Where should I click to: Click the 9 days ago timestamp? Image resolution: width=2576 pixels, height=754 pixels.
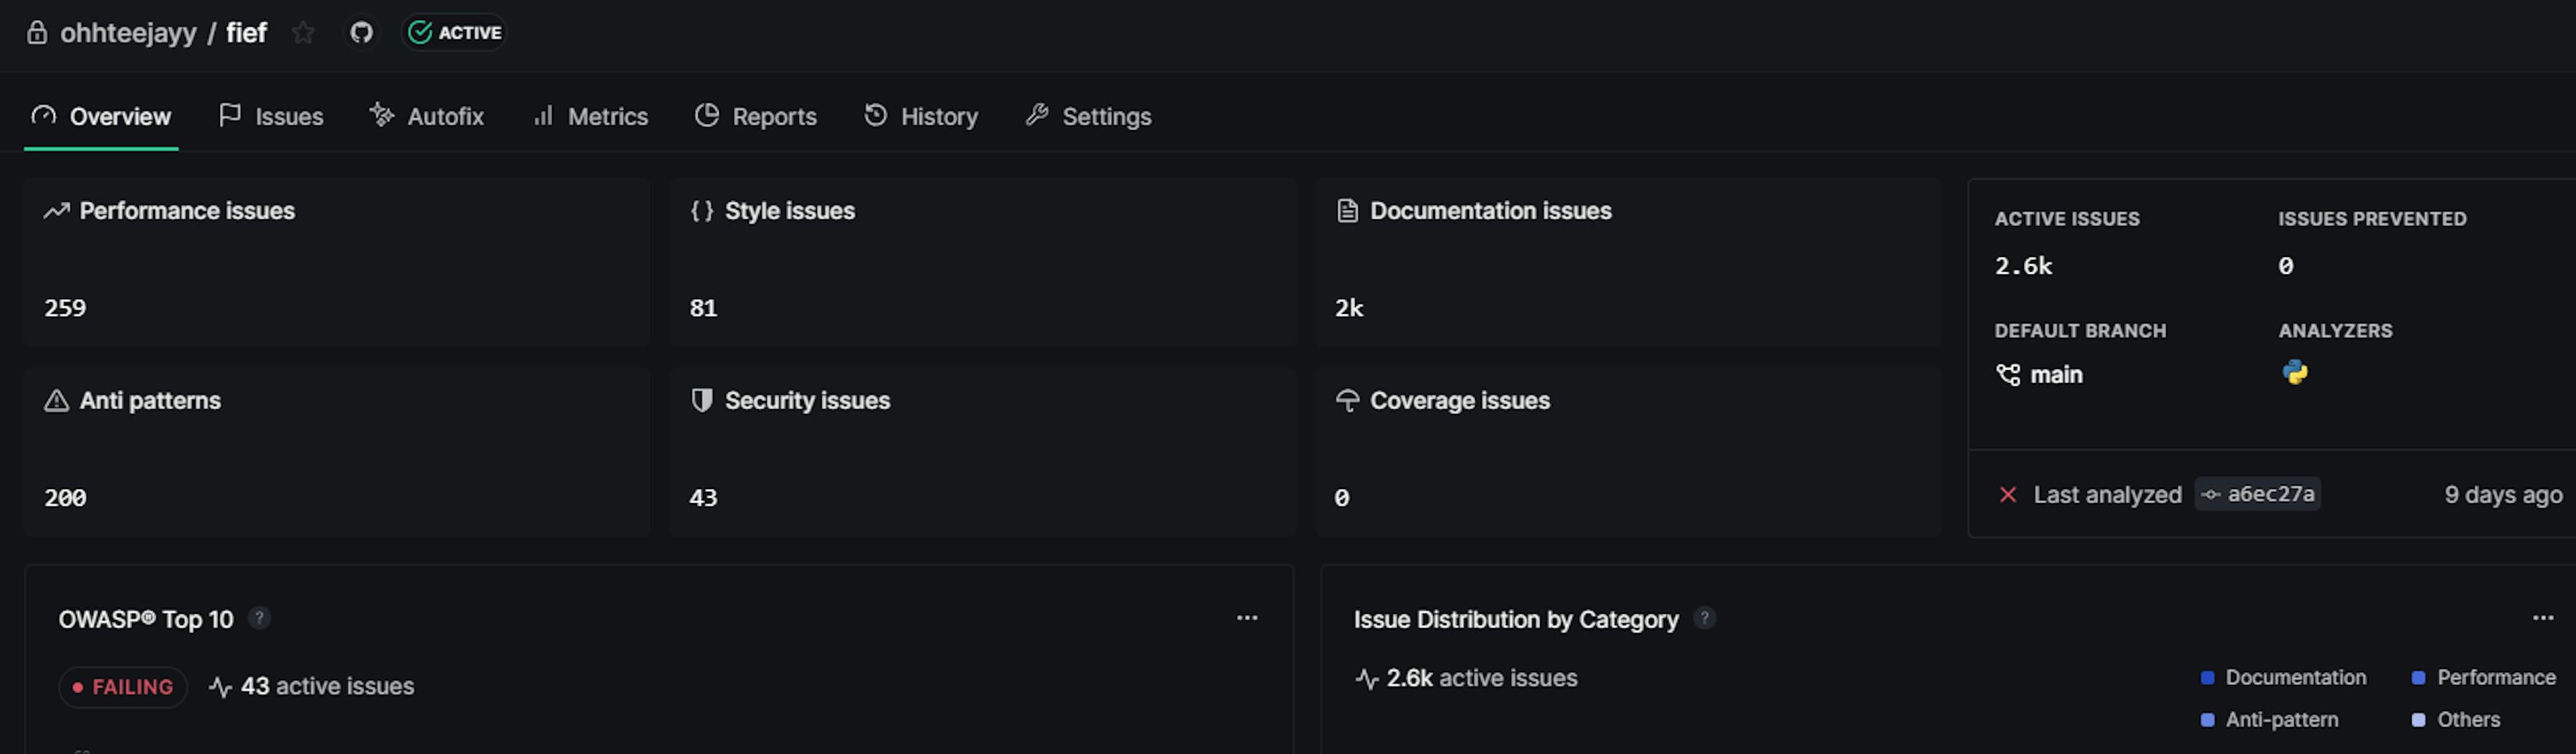point(2503,495)
